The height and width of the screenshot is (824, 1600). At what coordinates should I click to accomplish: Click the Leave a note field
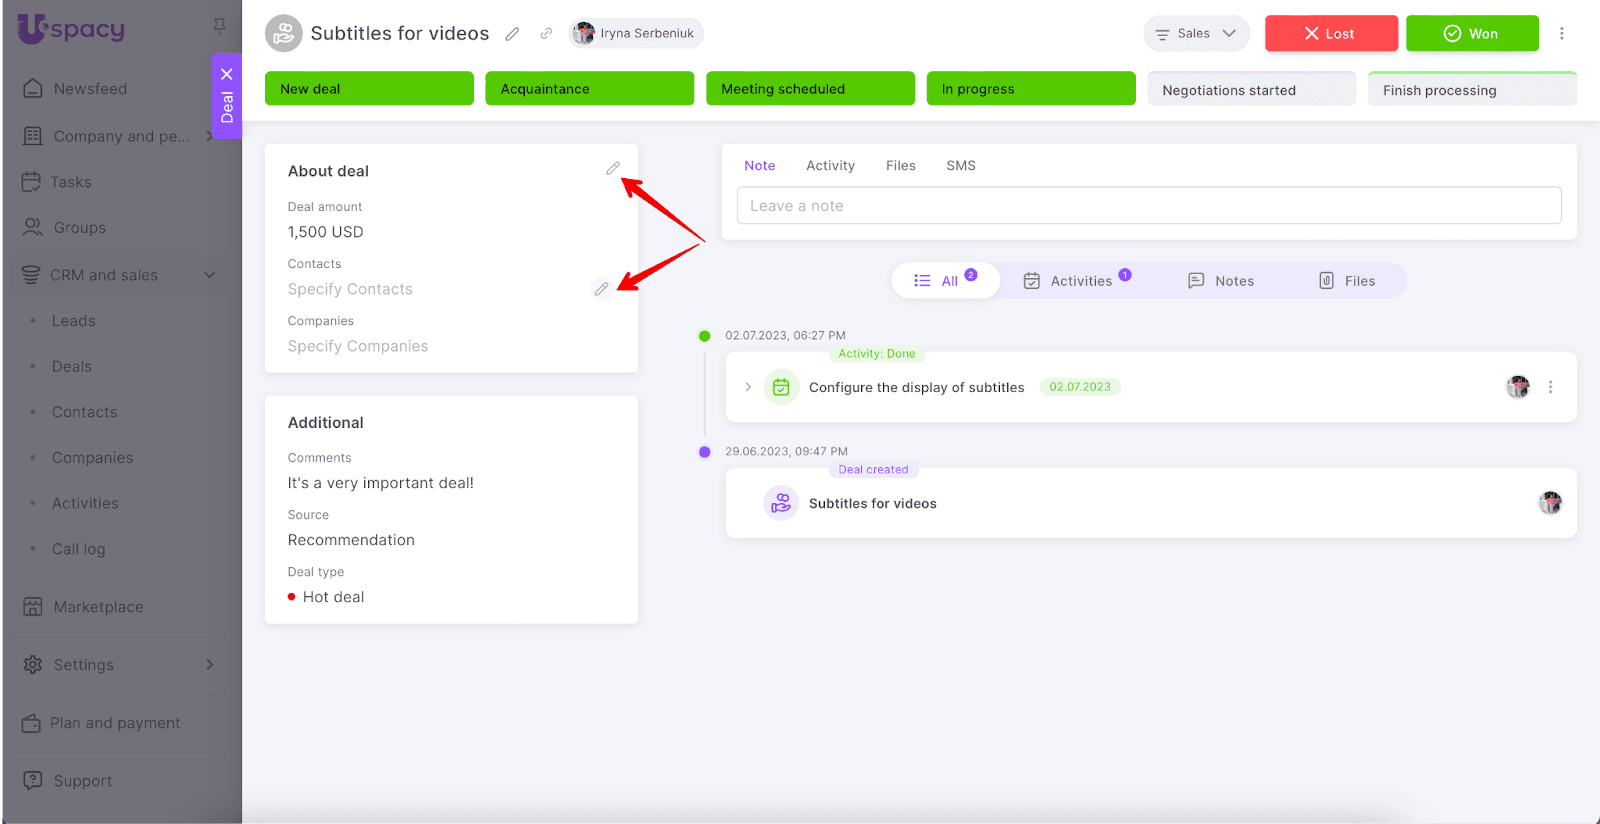coord(1148,206)
